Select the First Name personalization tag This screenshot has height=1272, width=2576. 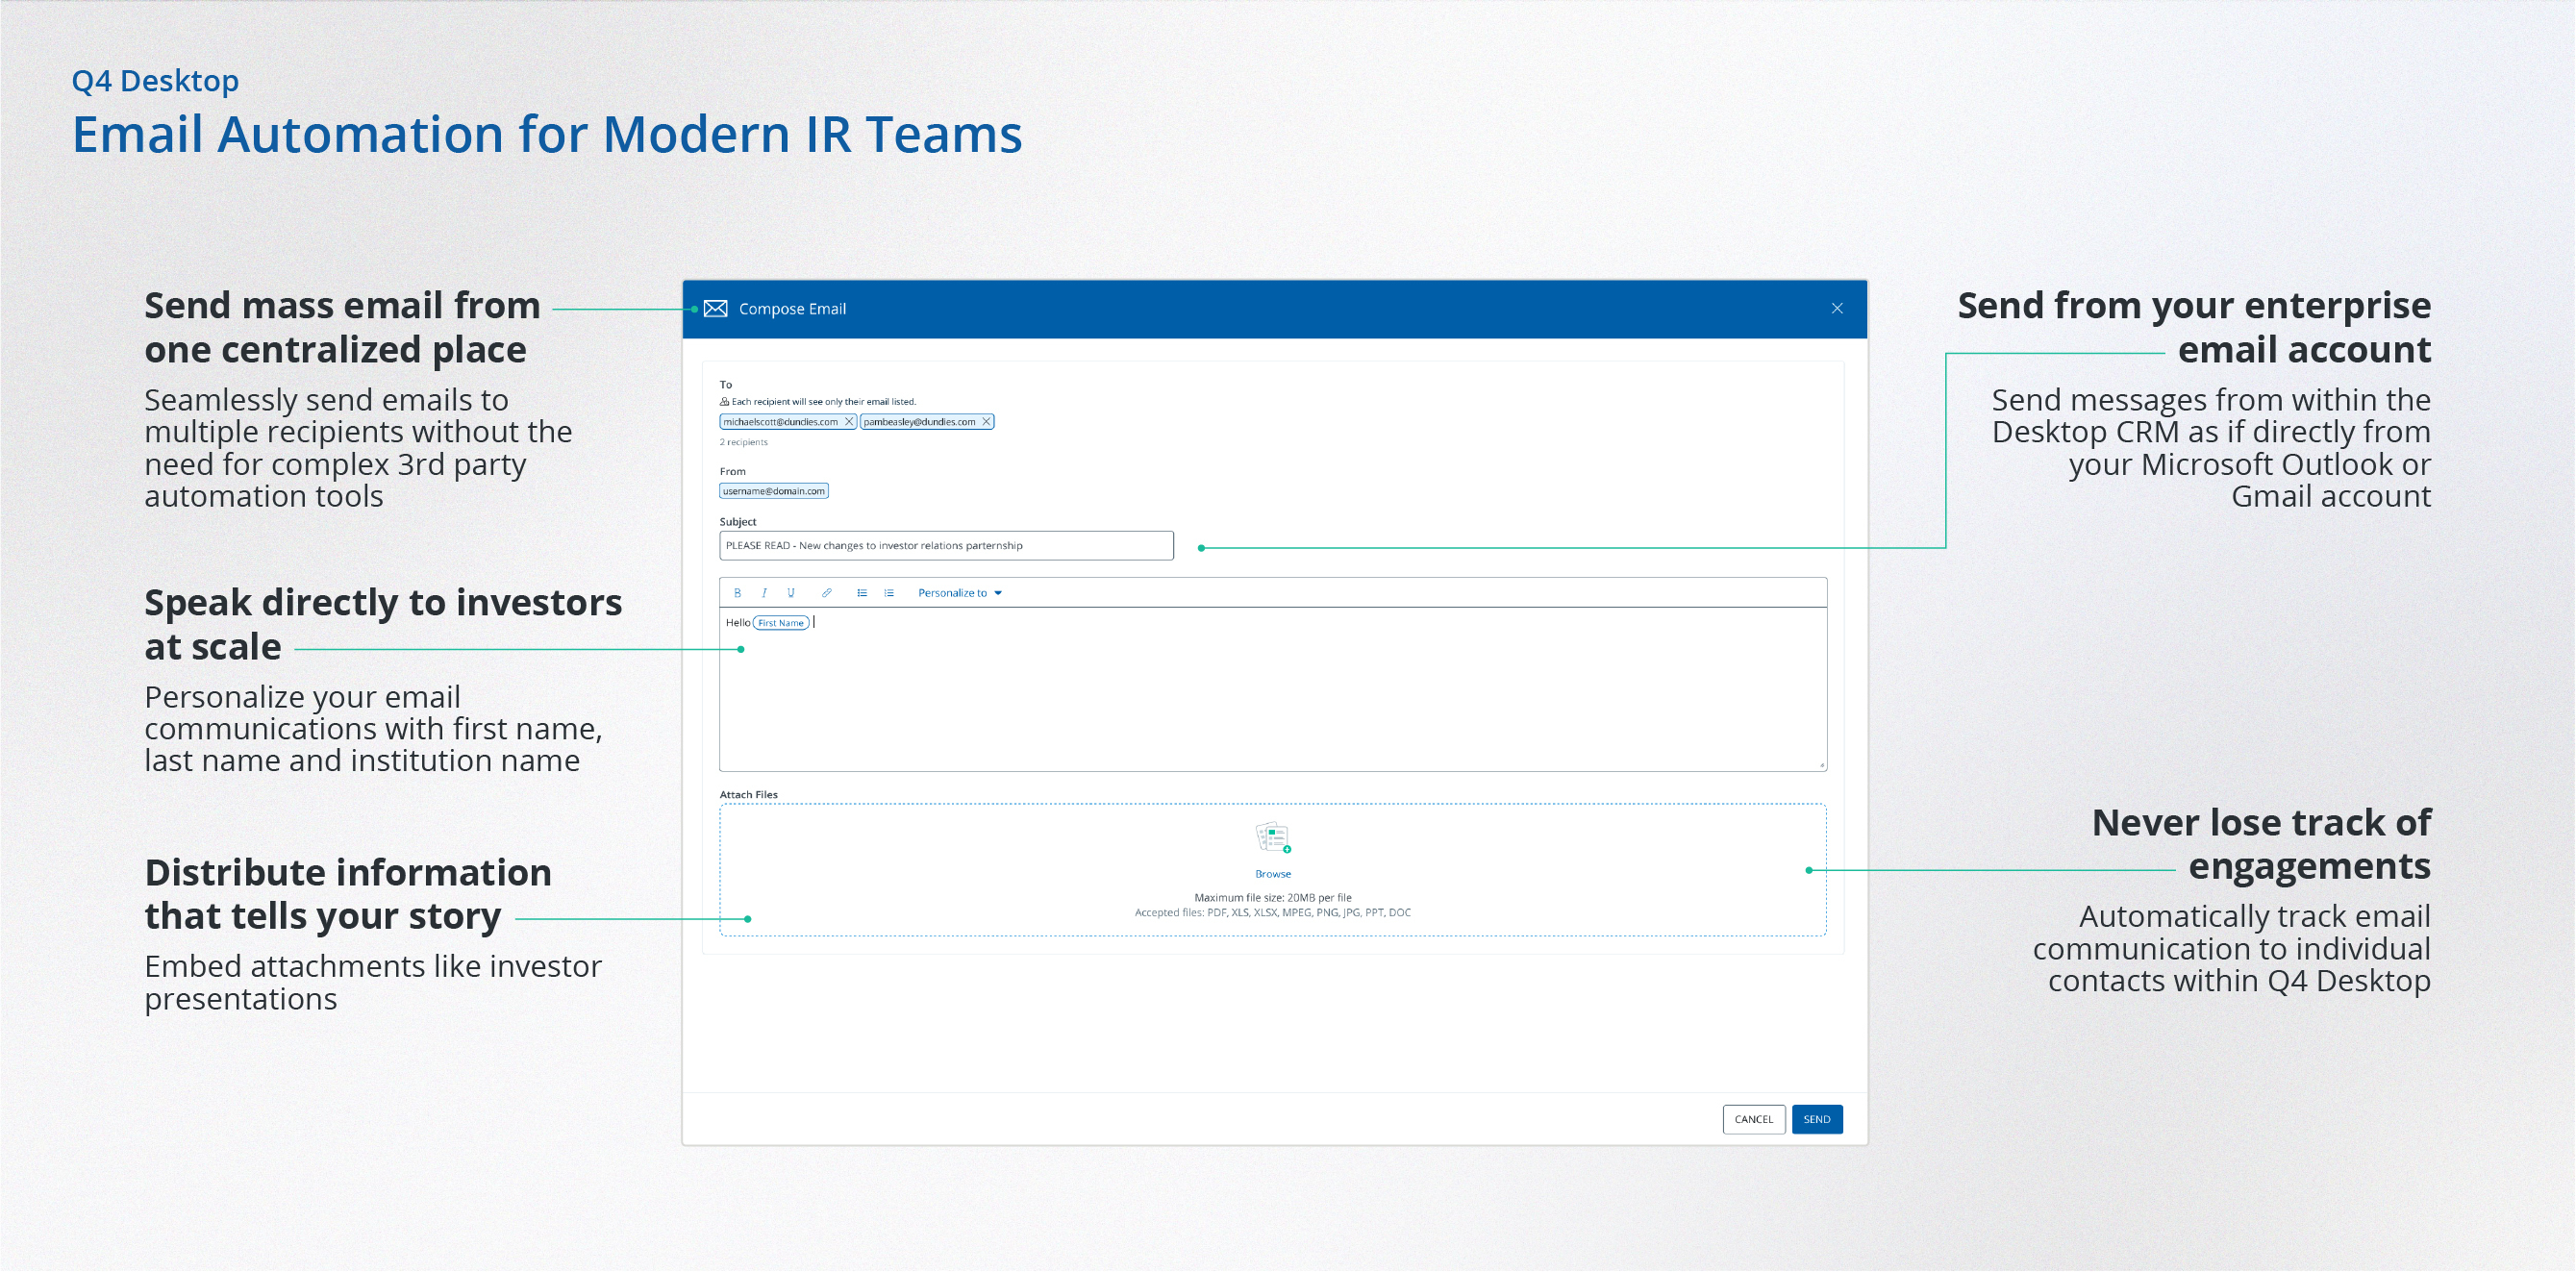pos(780,623)
